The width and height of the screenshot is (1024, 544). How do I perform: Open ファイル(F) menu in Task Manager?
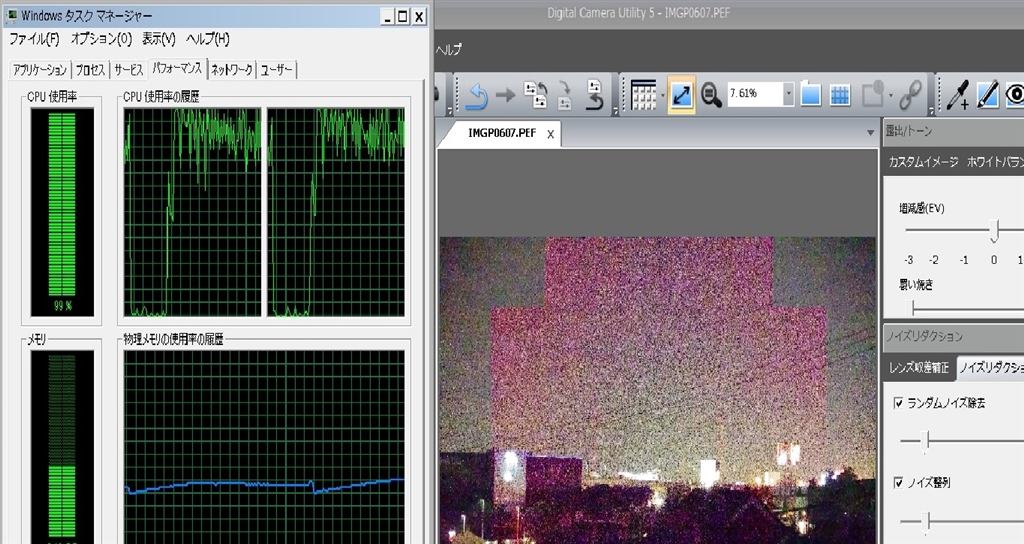click(x=34, y=39)
